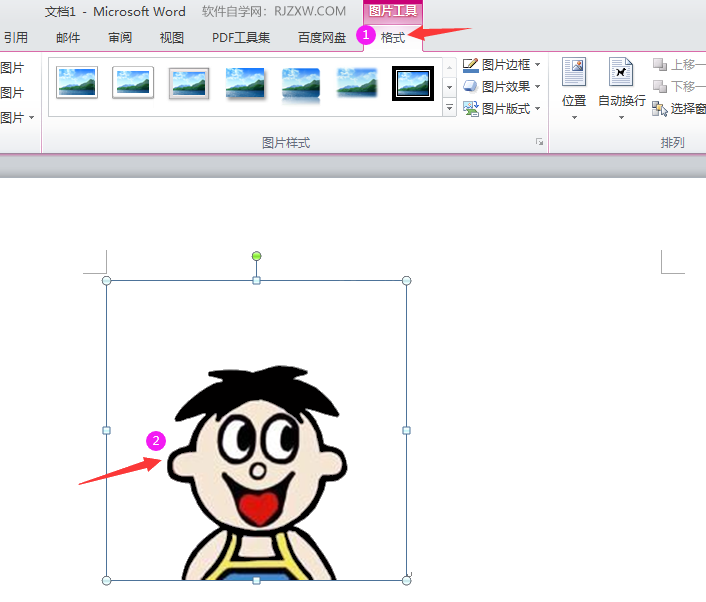Click the 图片效果 icon
The height and width of the screenshot is (602, 706).
click(470, 86)
